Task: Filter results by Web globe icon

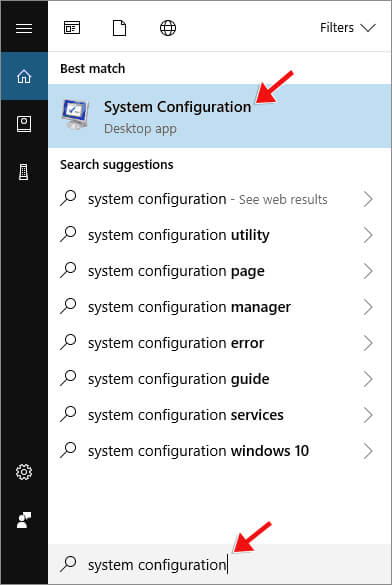Action: 168,28
